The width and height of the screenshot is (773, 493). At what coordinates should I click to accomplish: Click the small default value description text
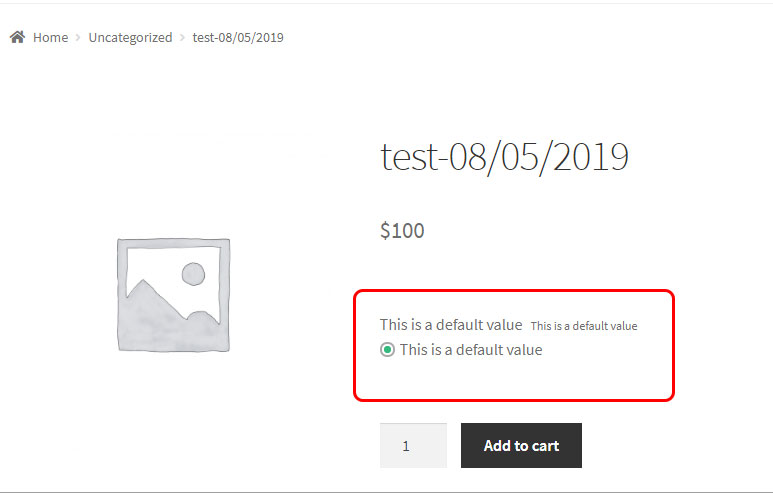584,326
